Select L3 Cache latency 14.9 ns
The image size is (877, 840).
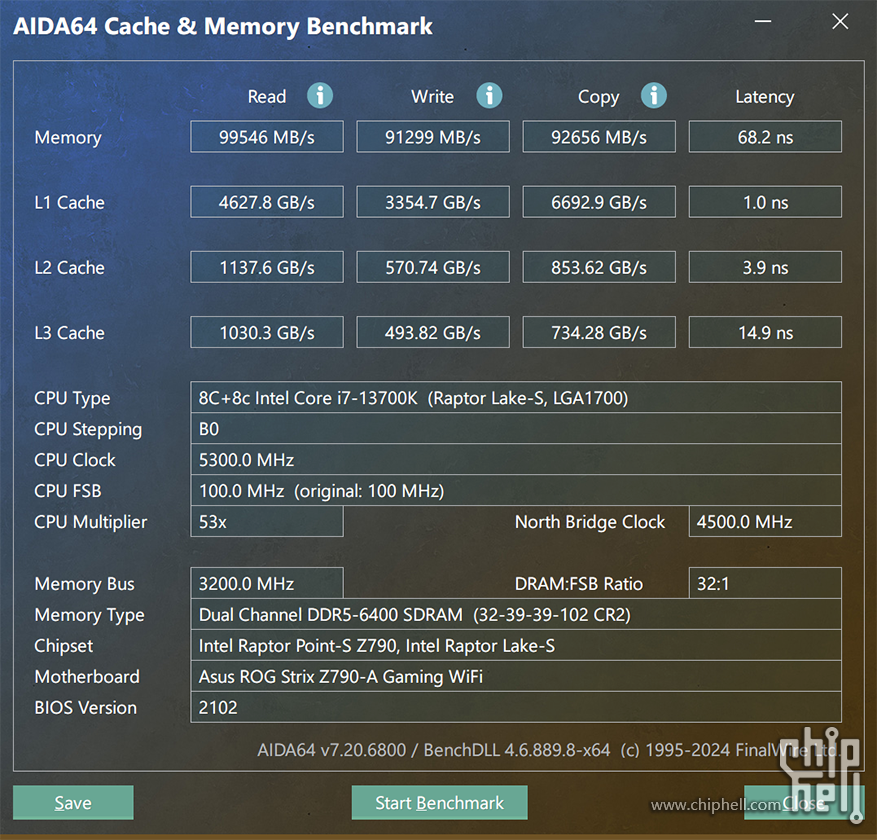[x=765, y=332]
